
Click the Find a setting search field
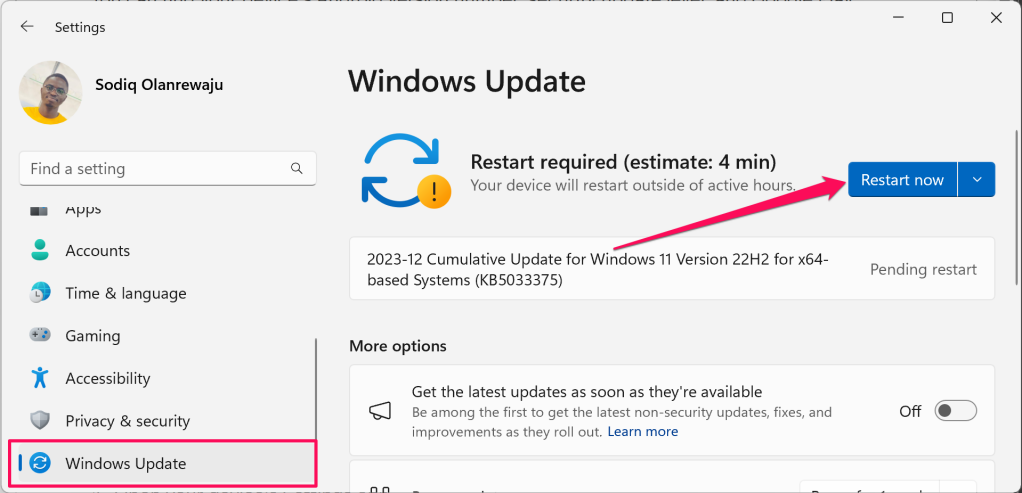click(x=155, y=169)
